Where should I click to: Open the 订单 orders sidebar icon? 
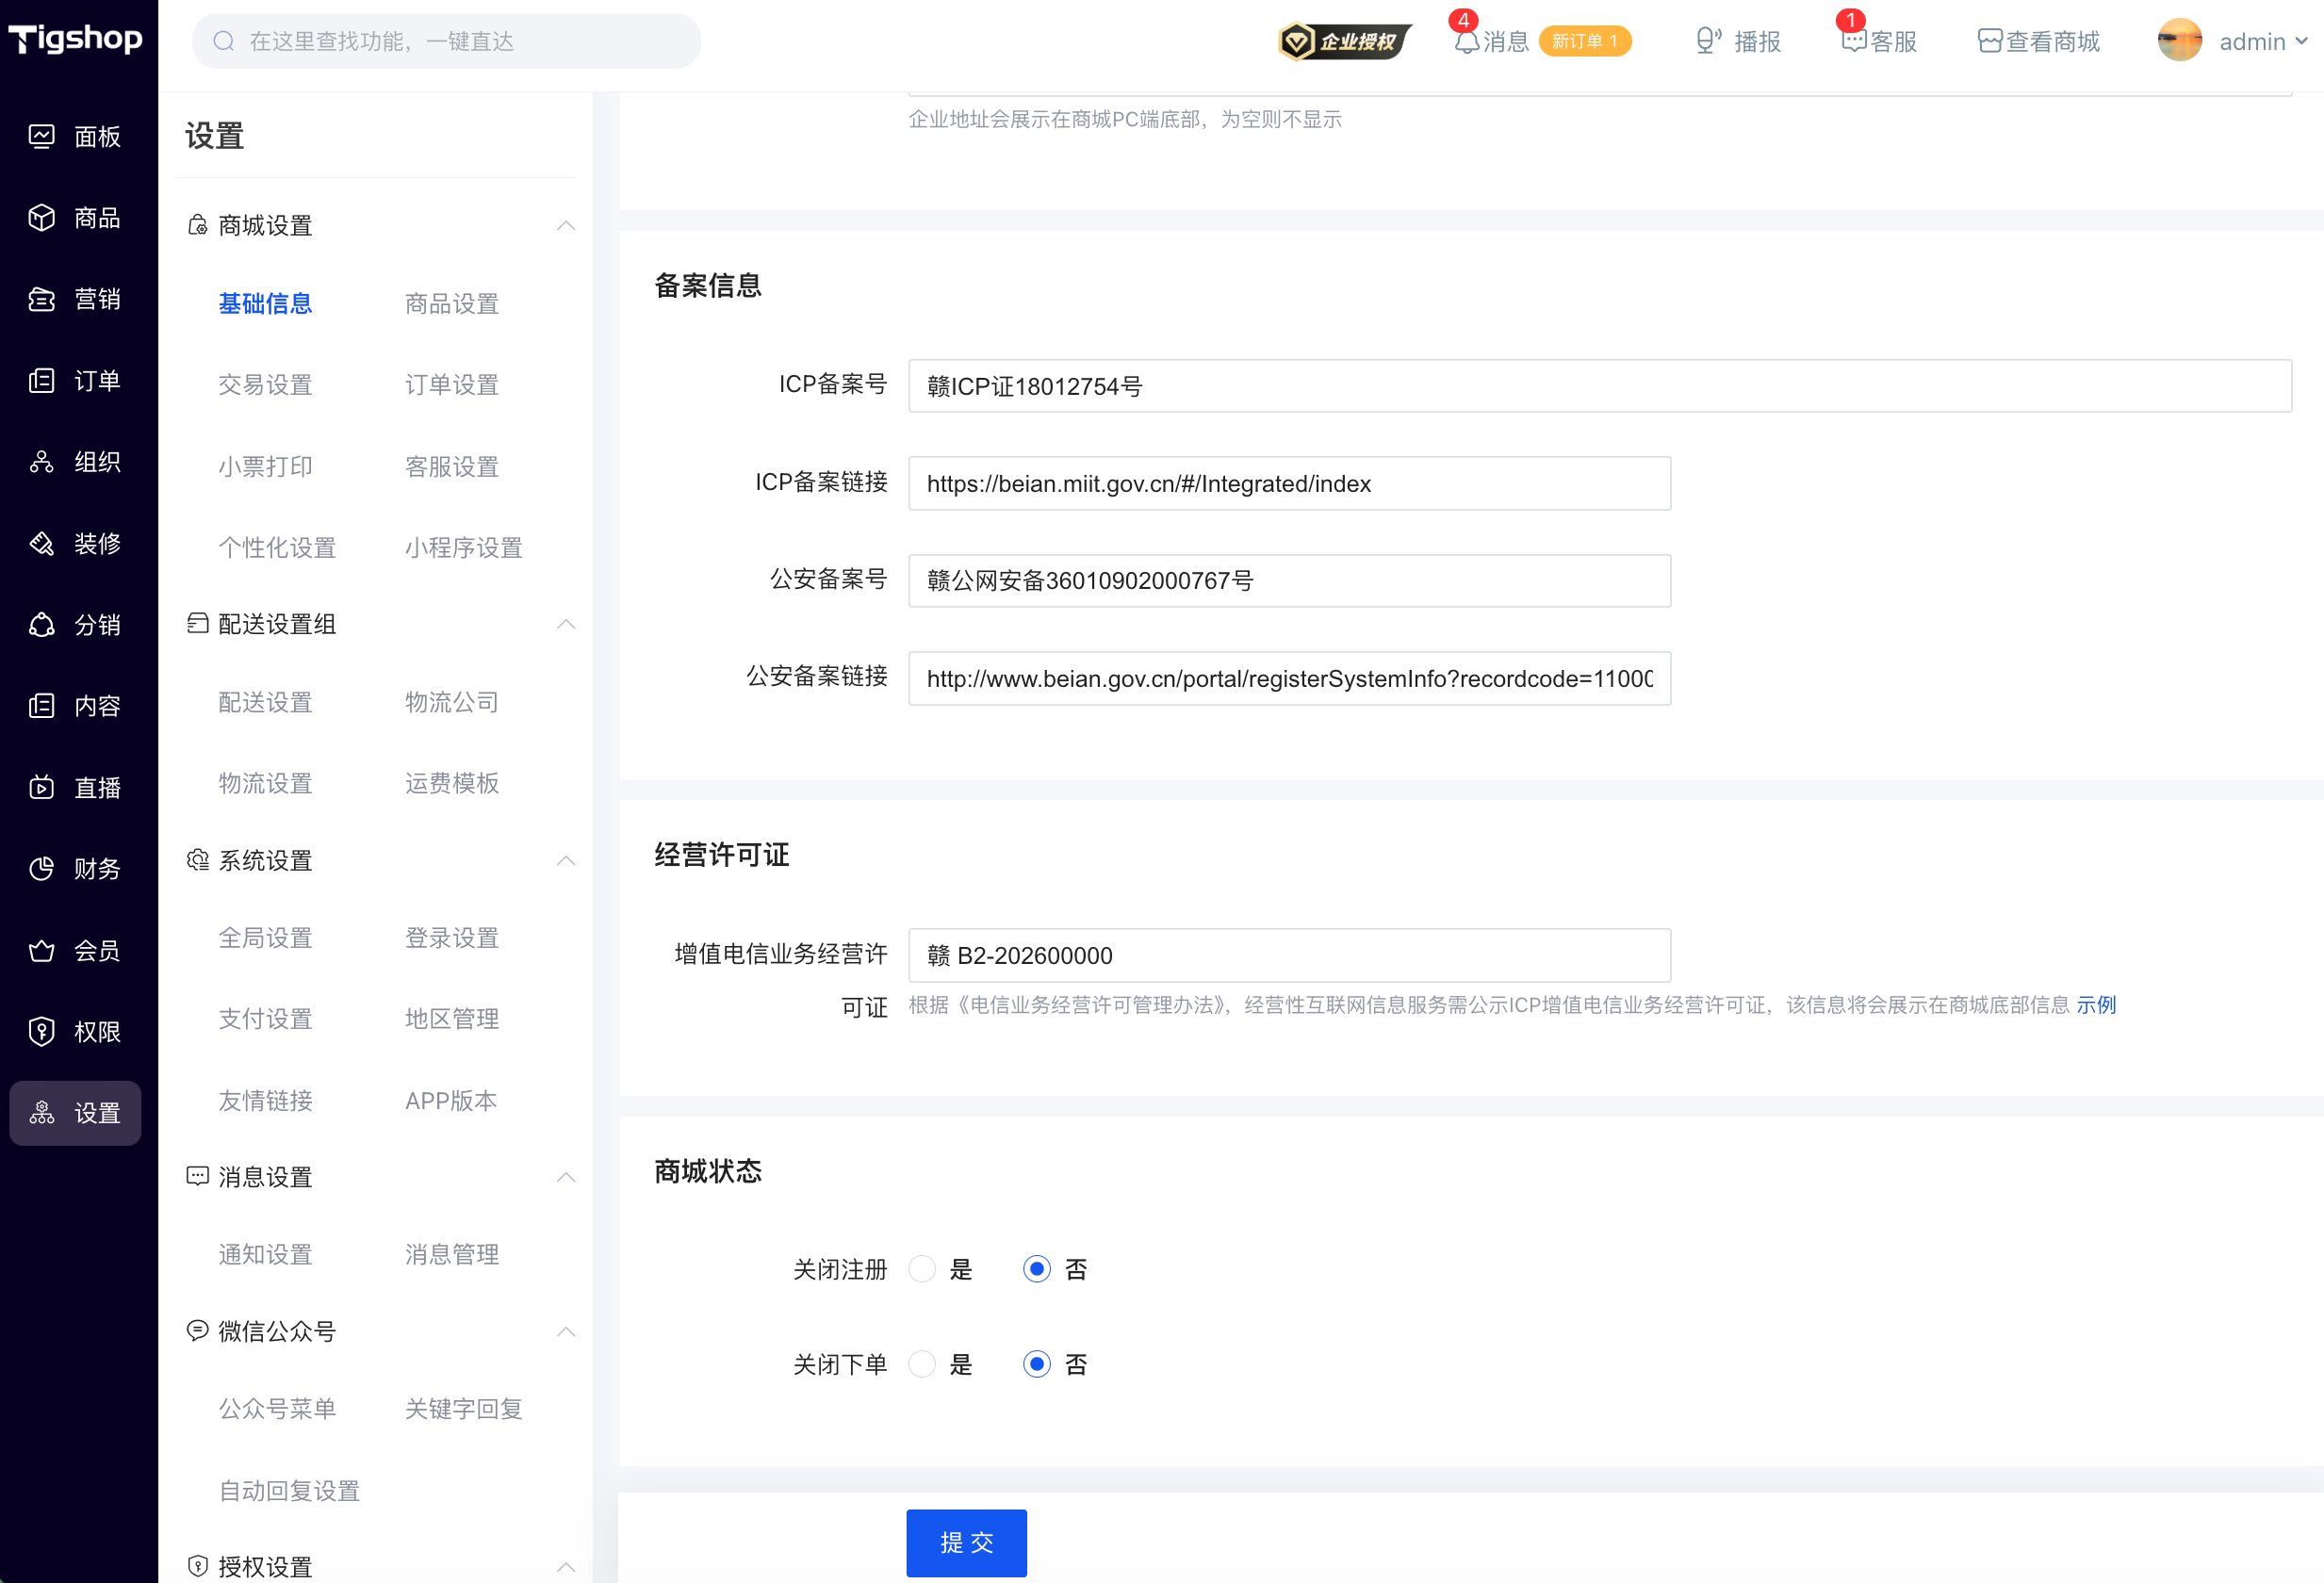[x=41, y=380]
